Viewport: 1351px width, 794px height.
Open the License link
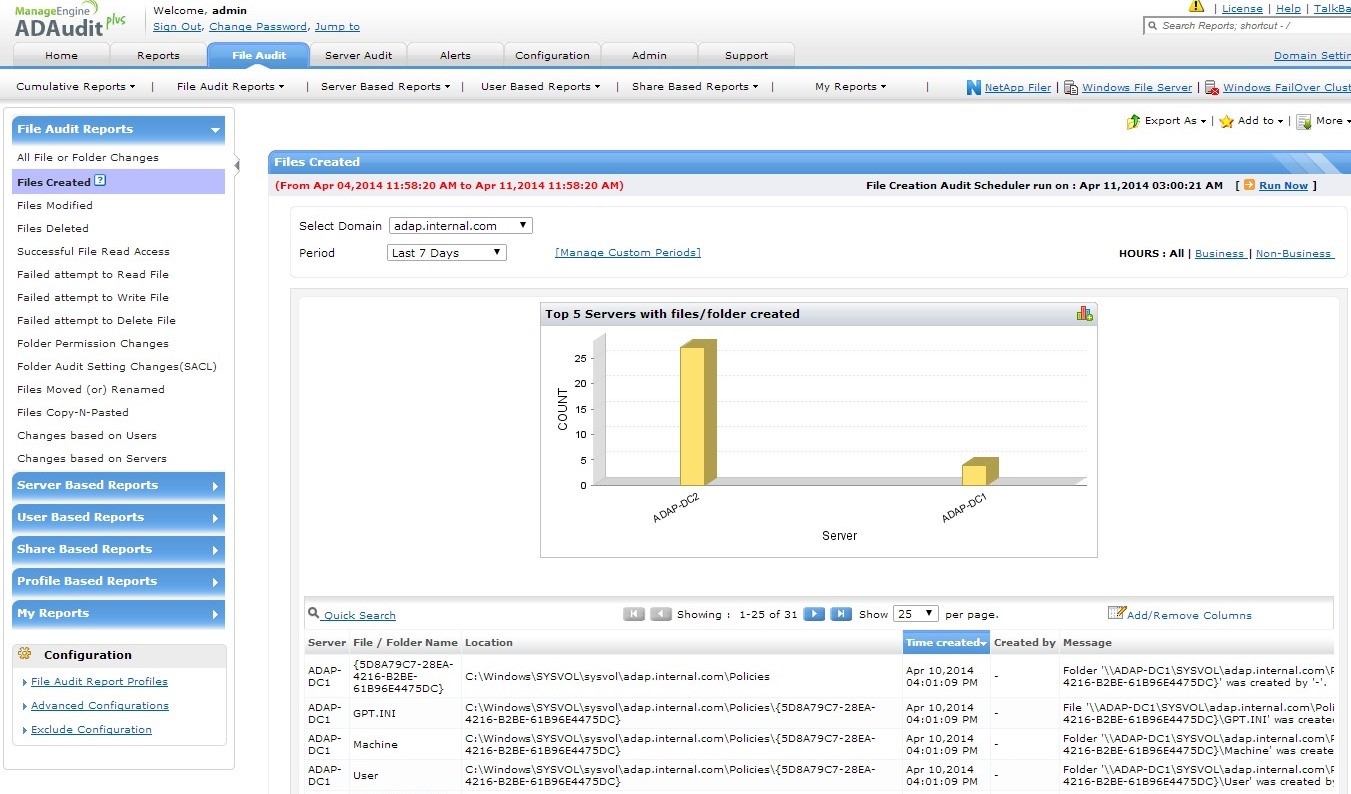1242,8
